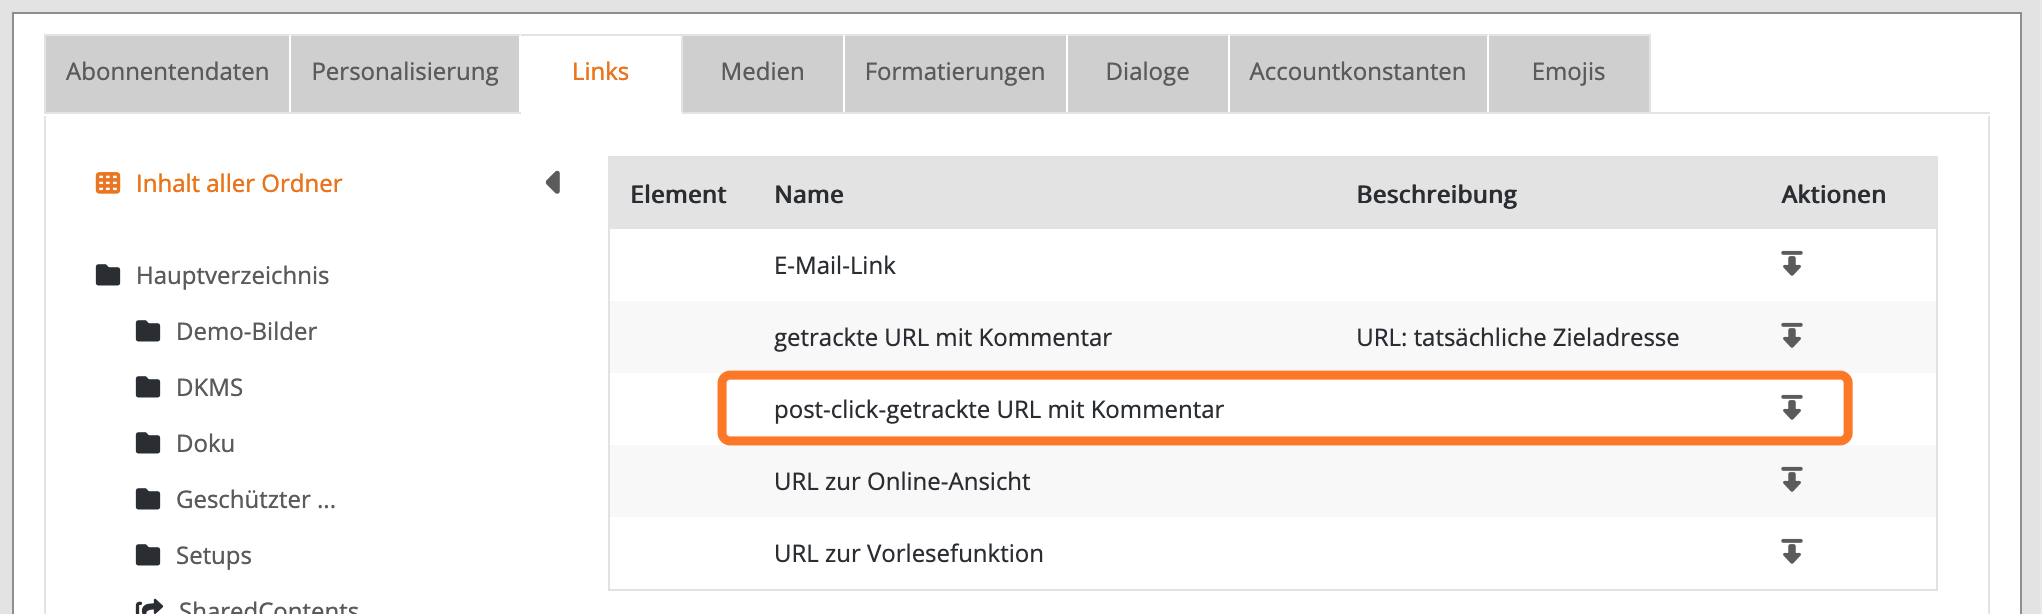Click the Name column header
Image resolution: width=2042 pixels, height=614 pixels.
click(x=809, y=194)
